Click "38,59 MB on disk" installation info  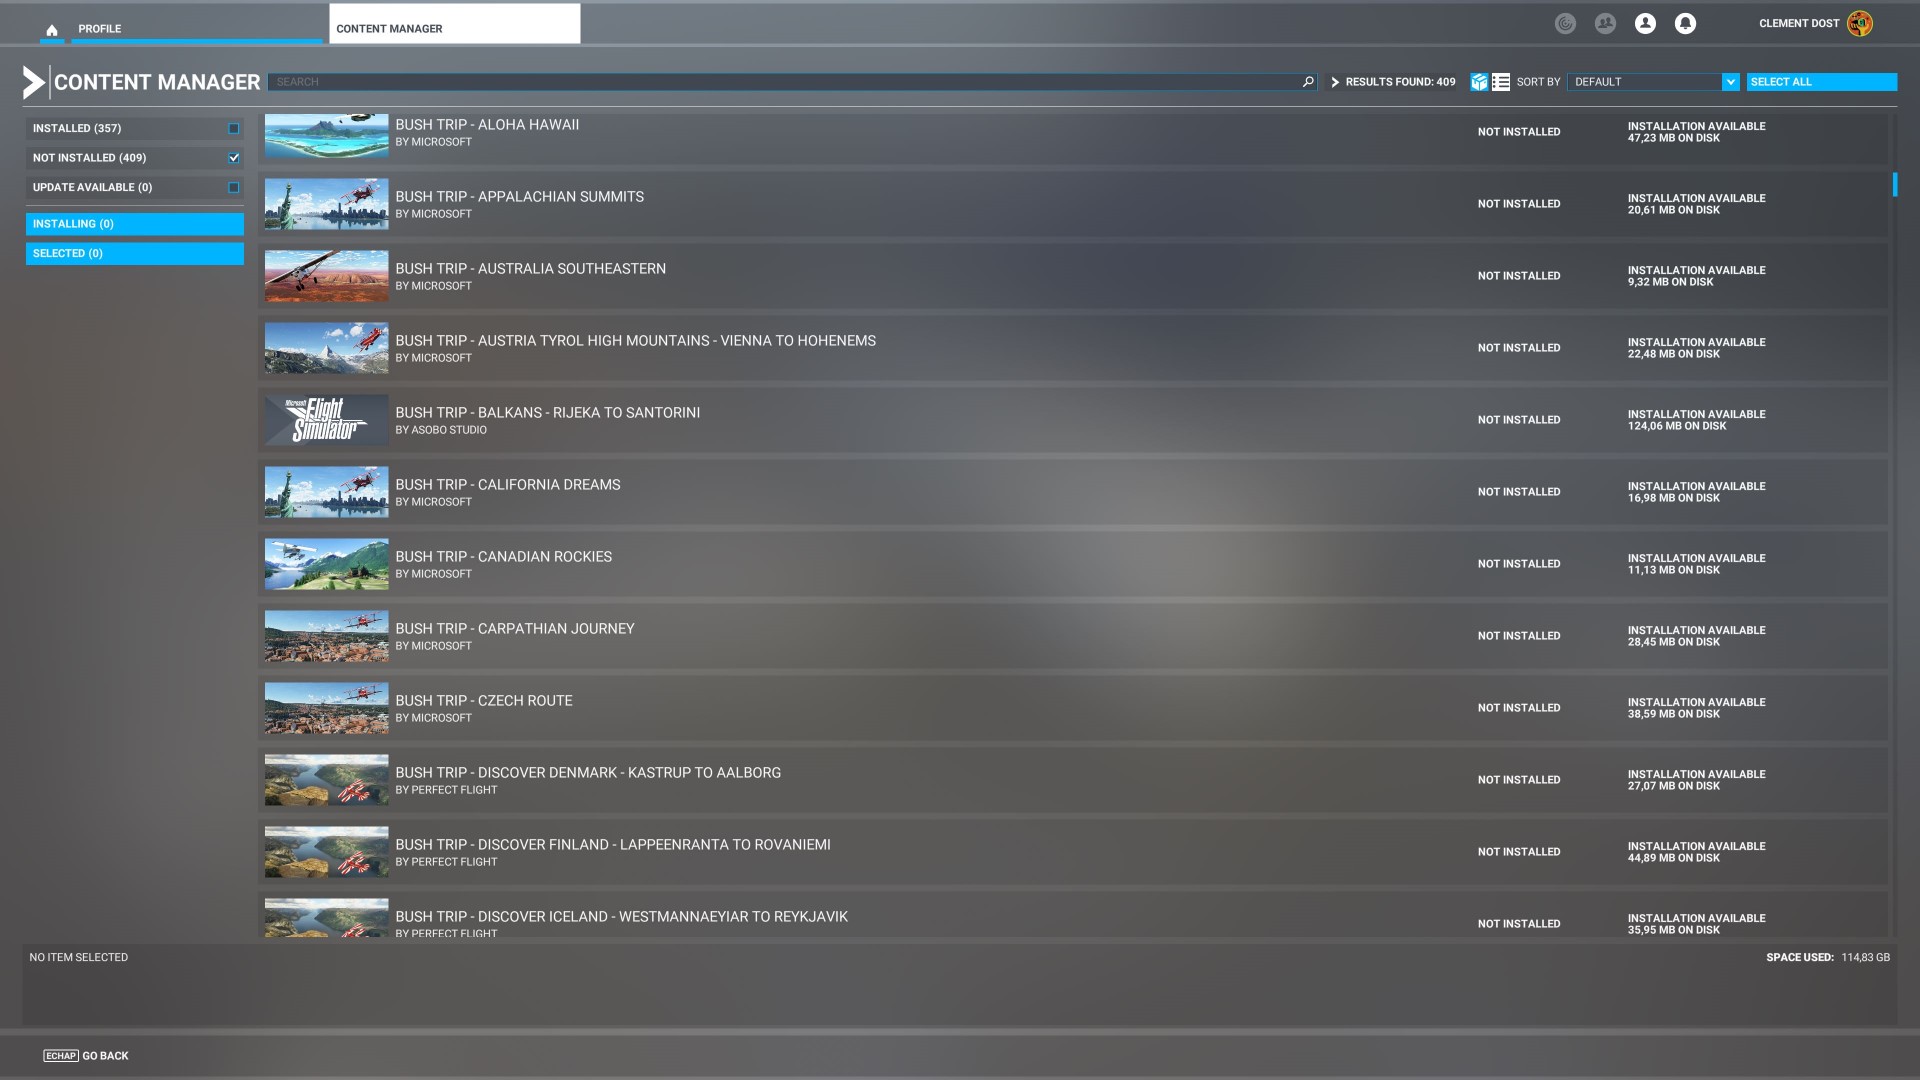1674,714
